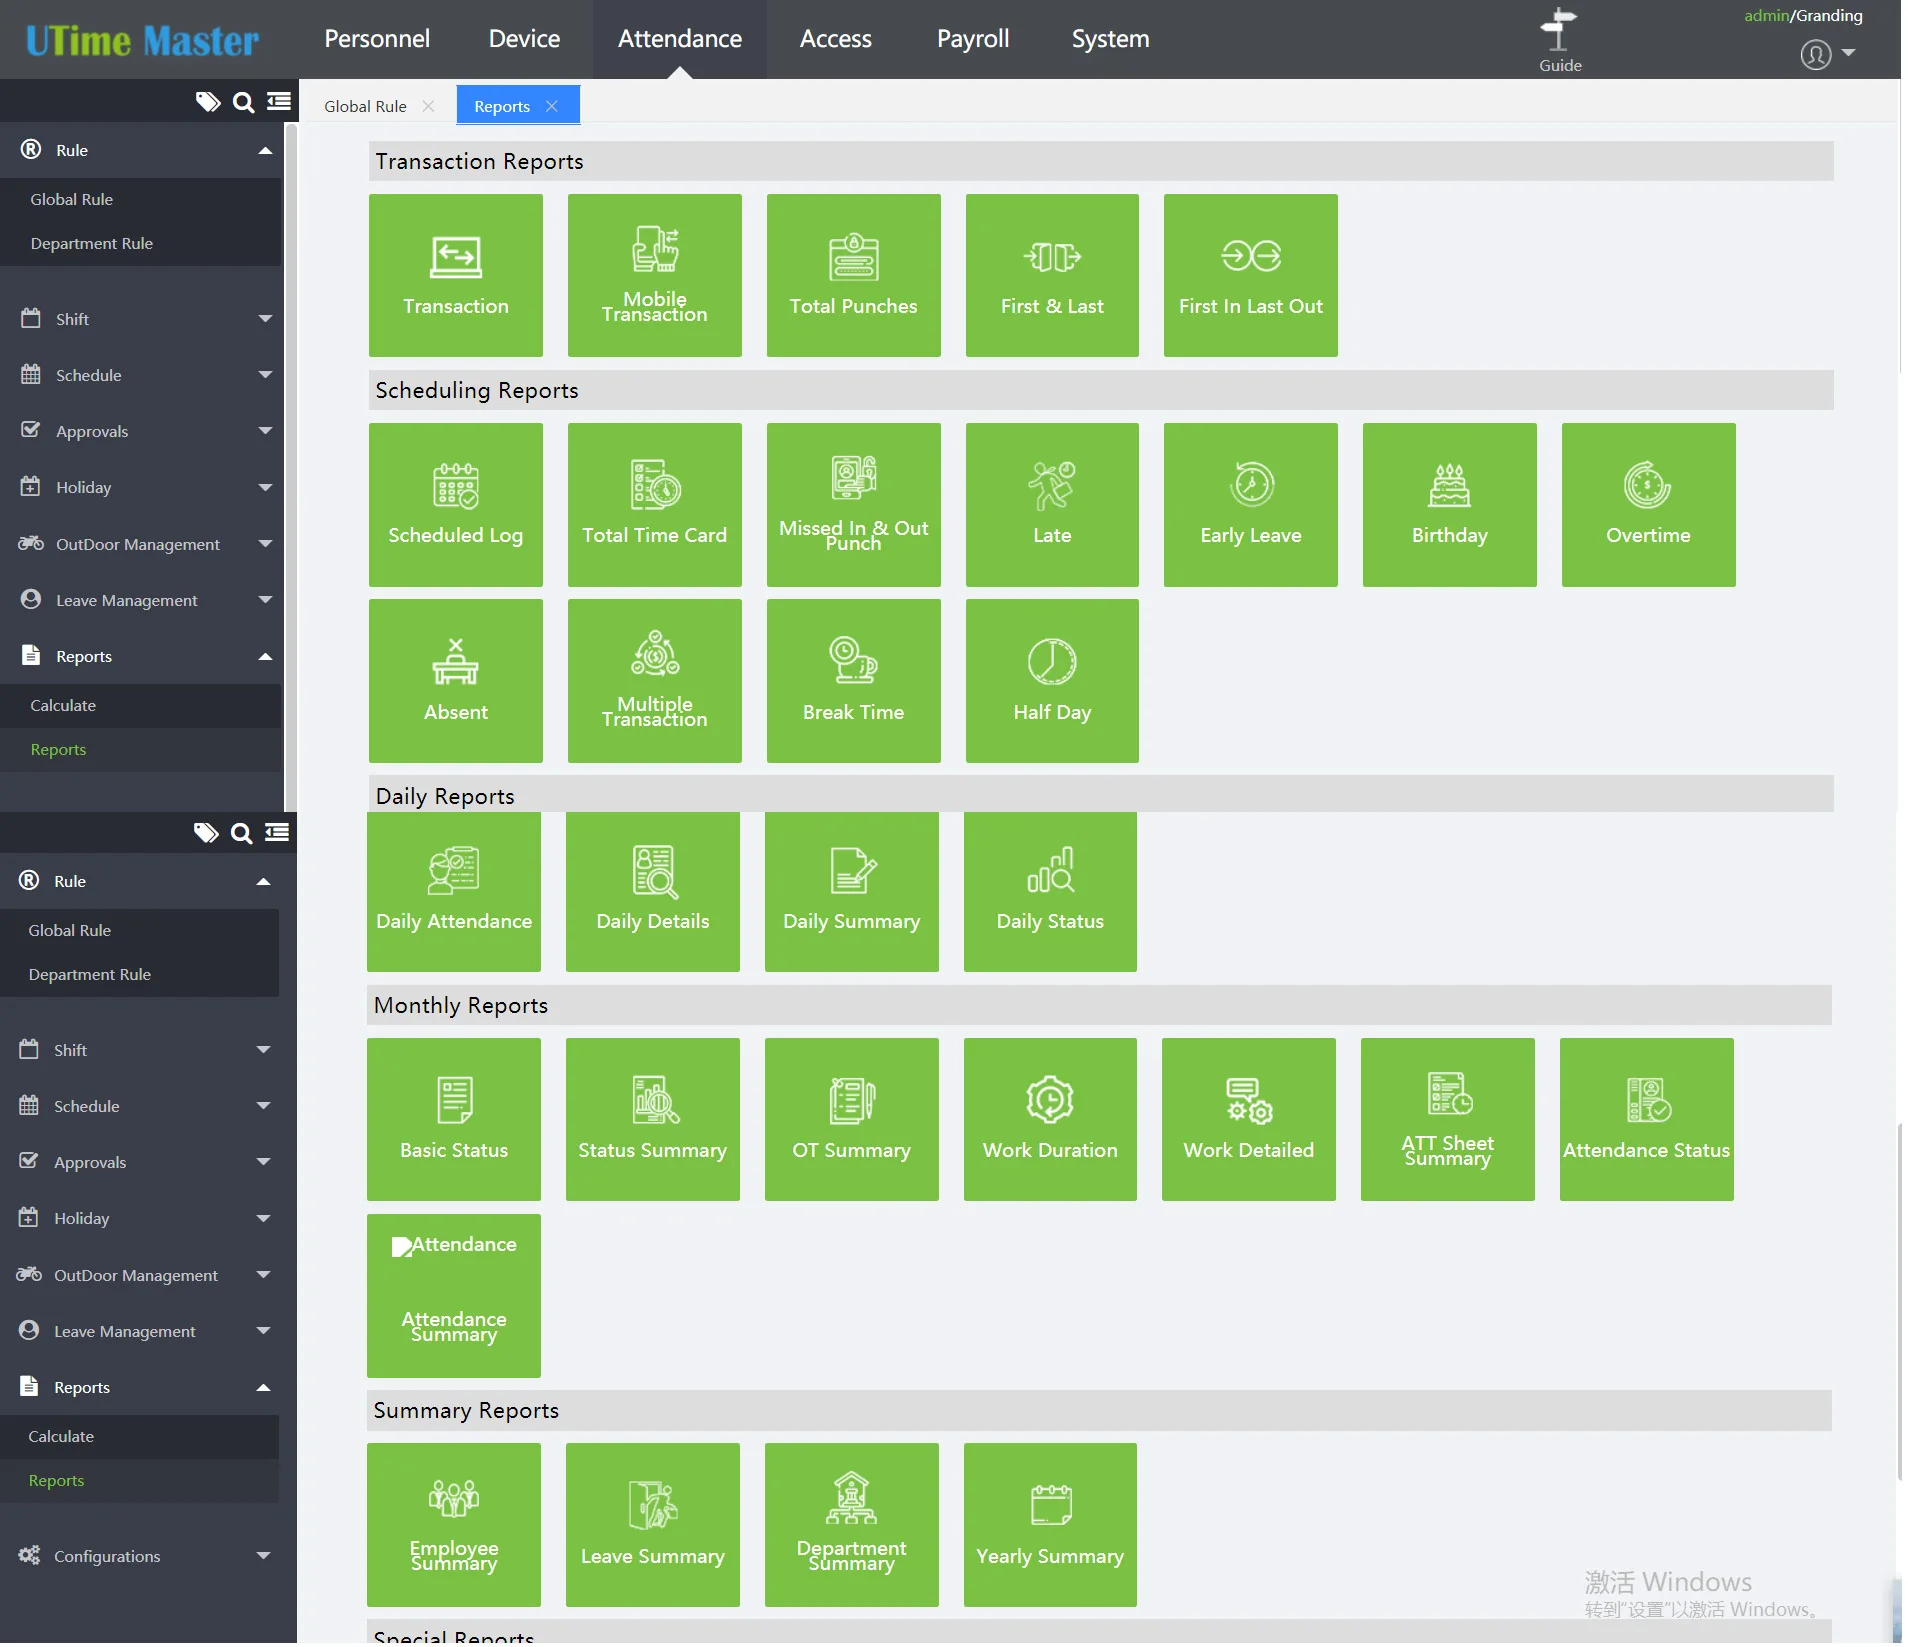
Task: Open the Transaction report tile
Action: (455, 275)
